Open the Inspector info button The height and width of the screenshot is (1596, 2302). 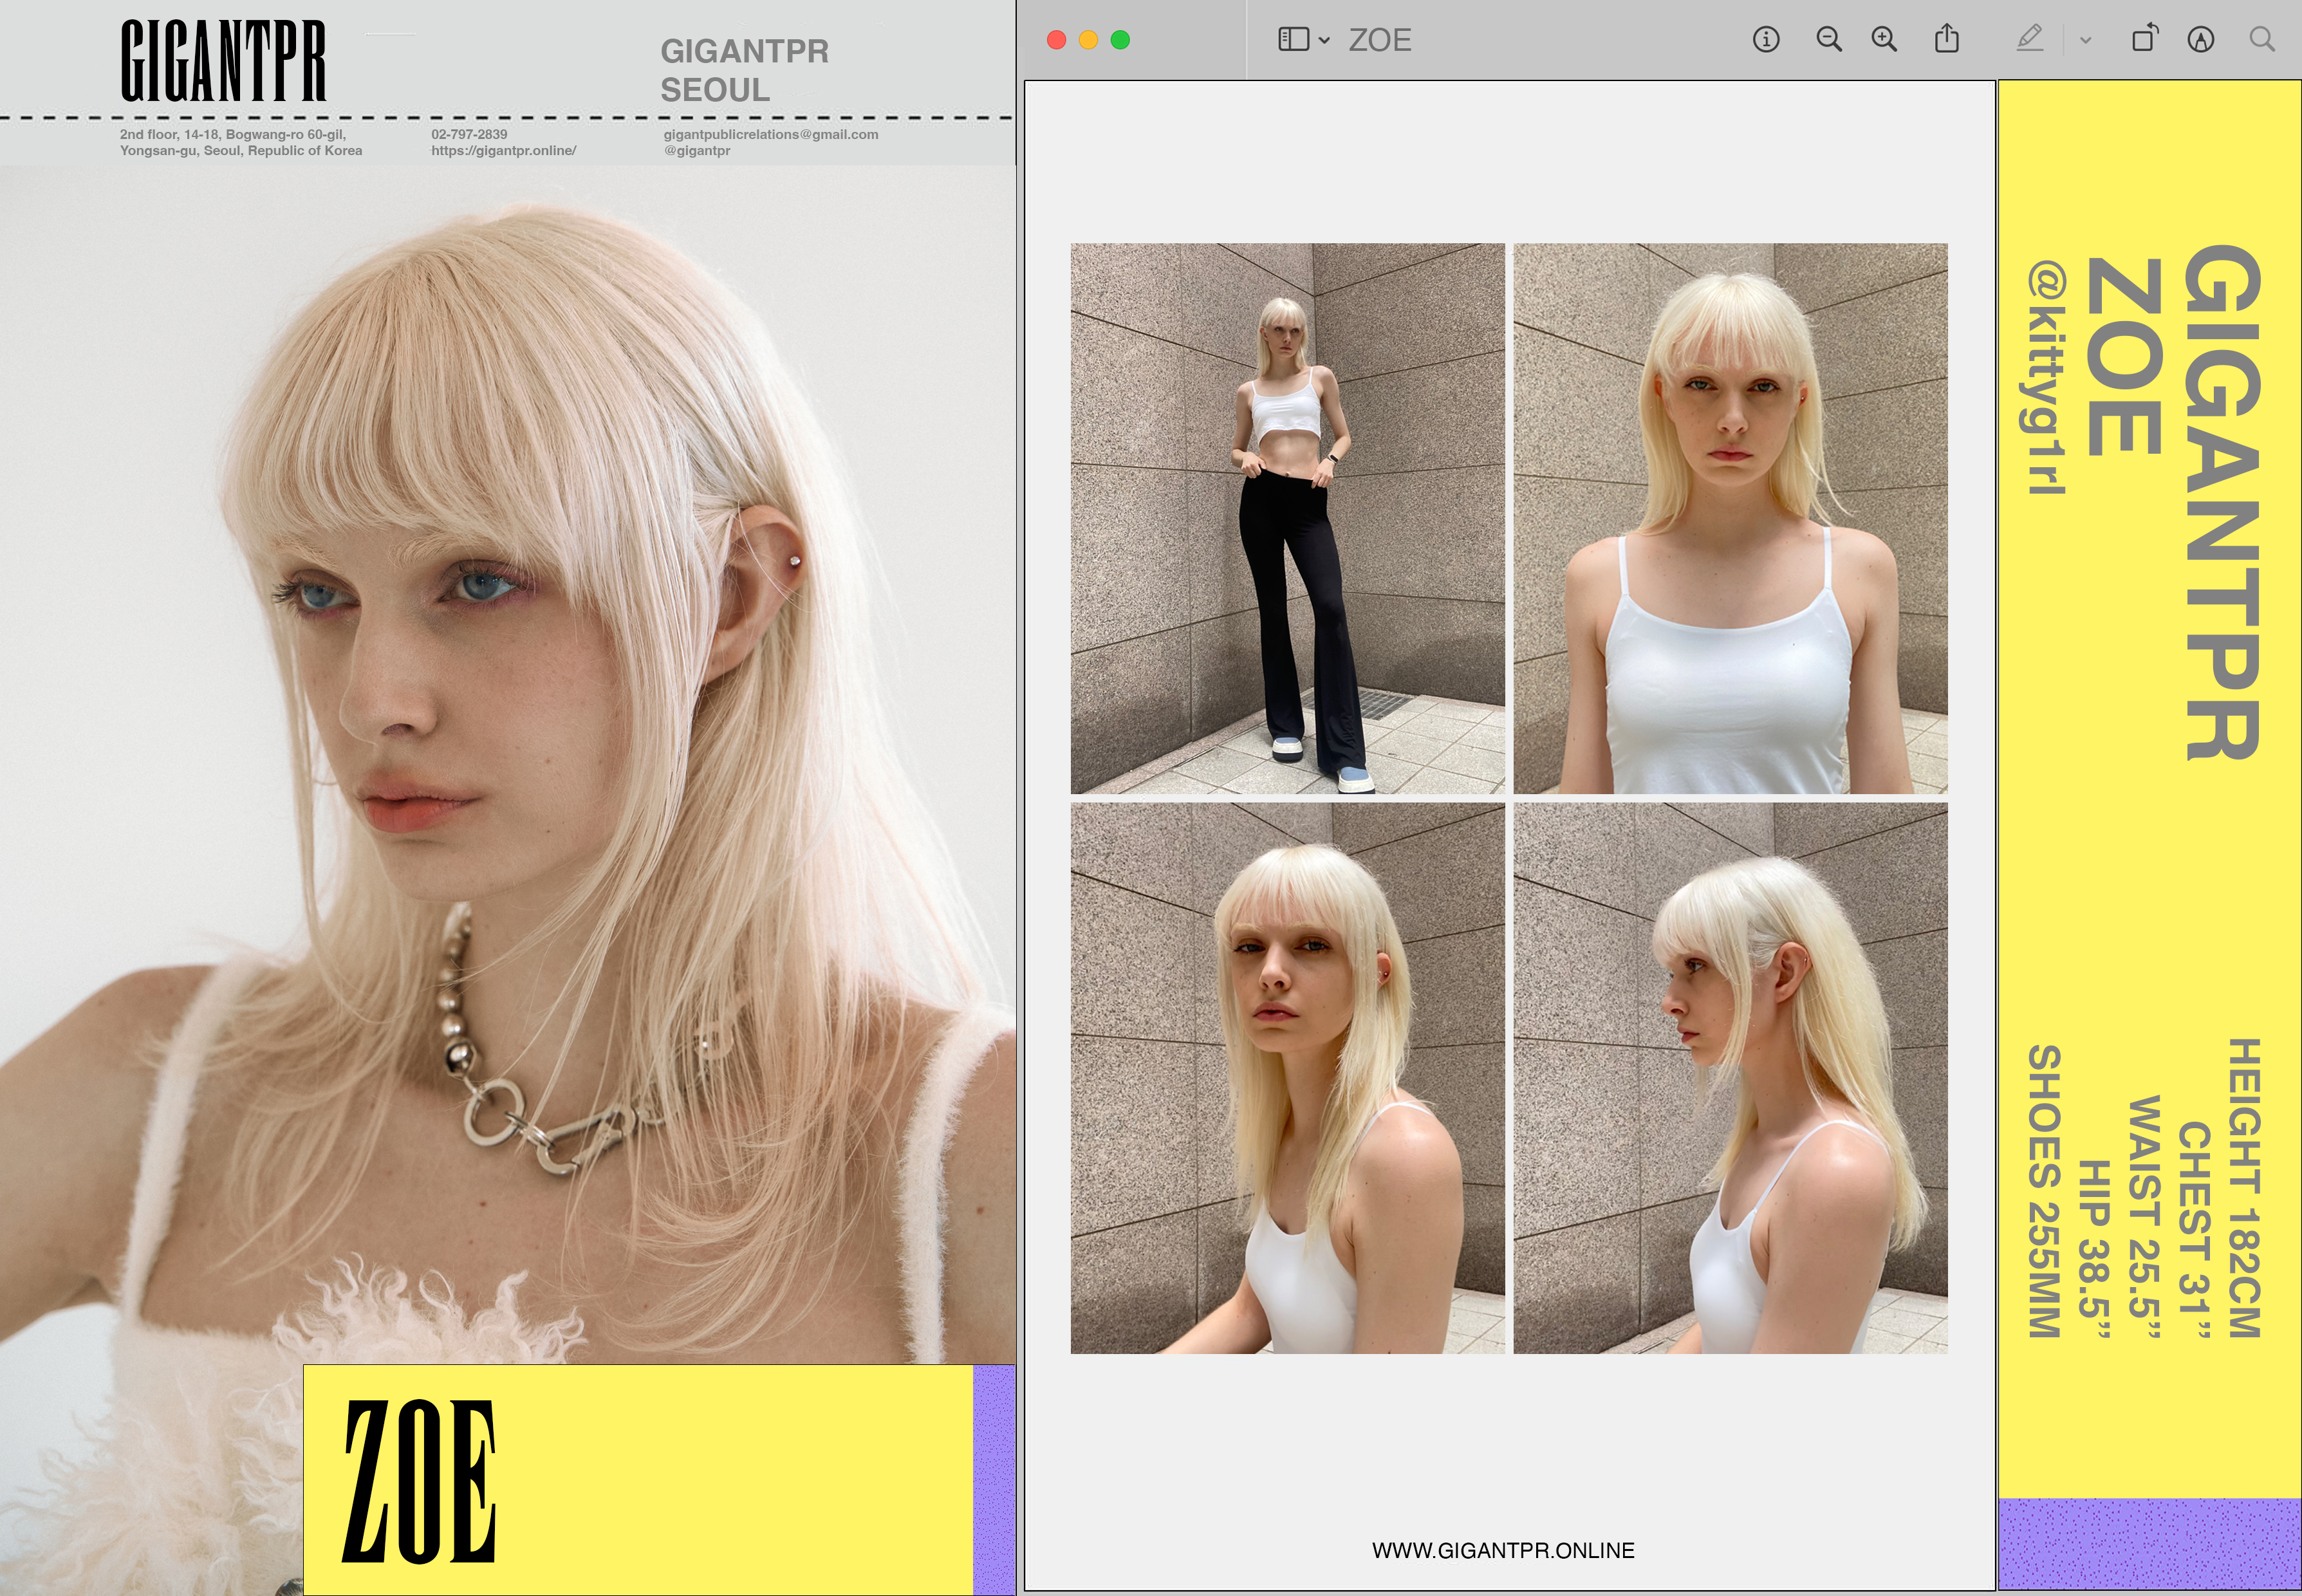(x=1765, y=40)
